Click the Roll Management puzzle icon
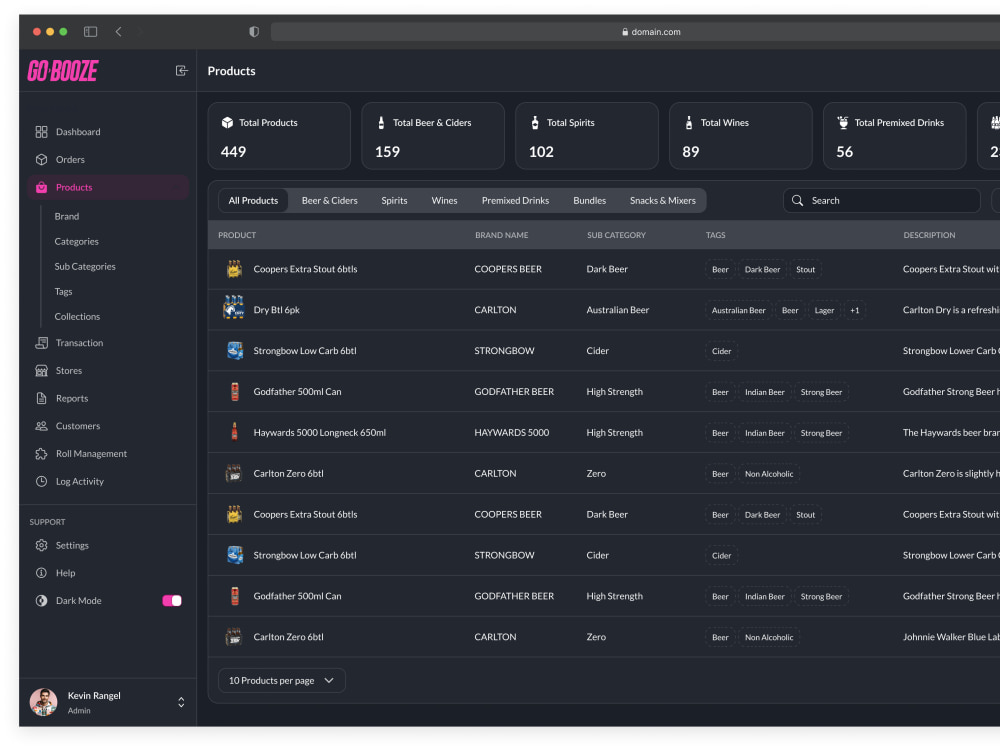1000x750 pixels. pyautogui.click(x=41, y=454)
